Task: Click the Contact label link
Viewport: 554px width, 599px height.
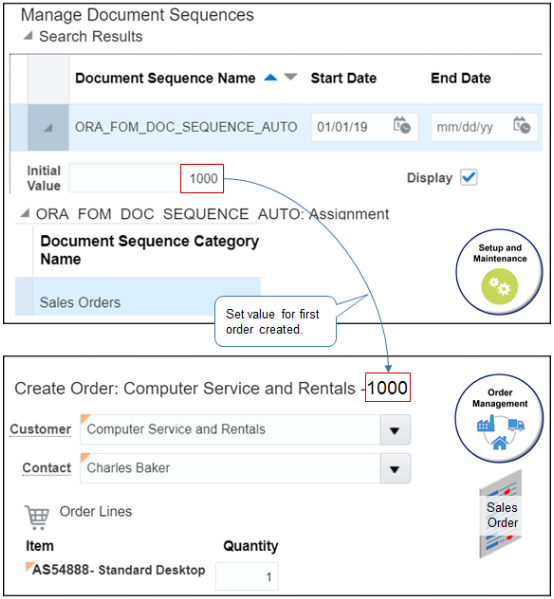Action: click(47, 468)
